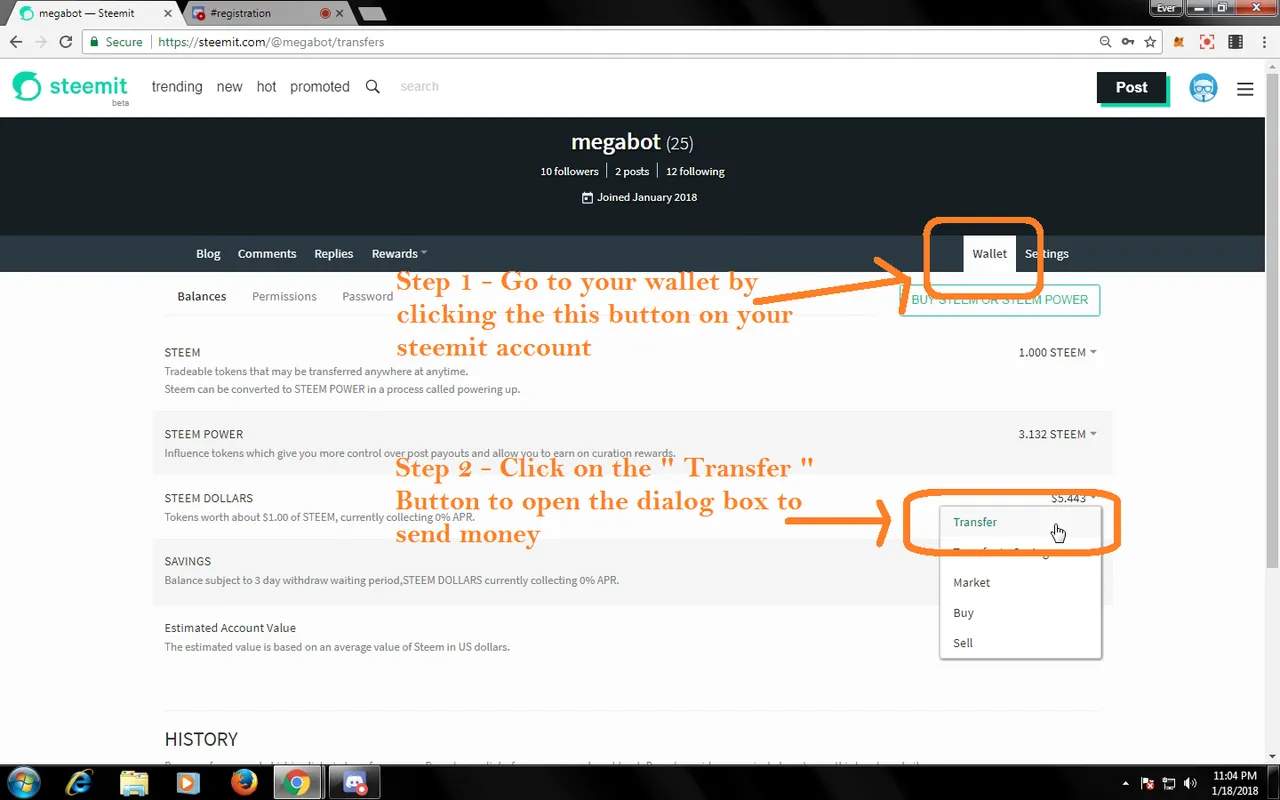
Task: Open the 3.132 STEEM power dropdown
Action: (1057, 435)
